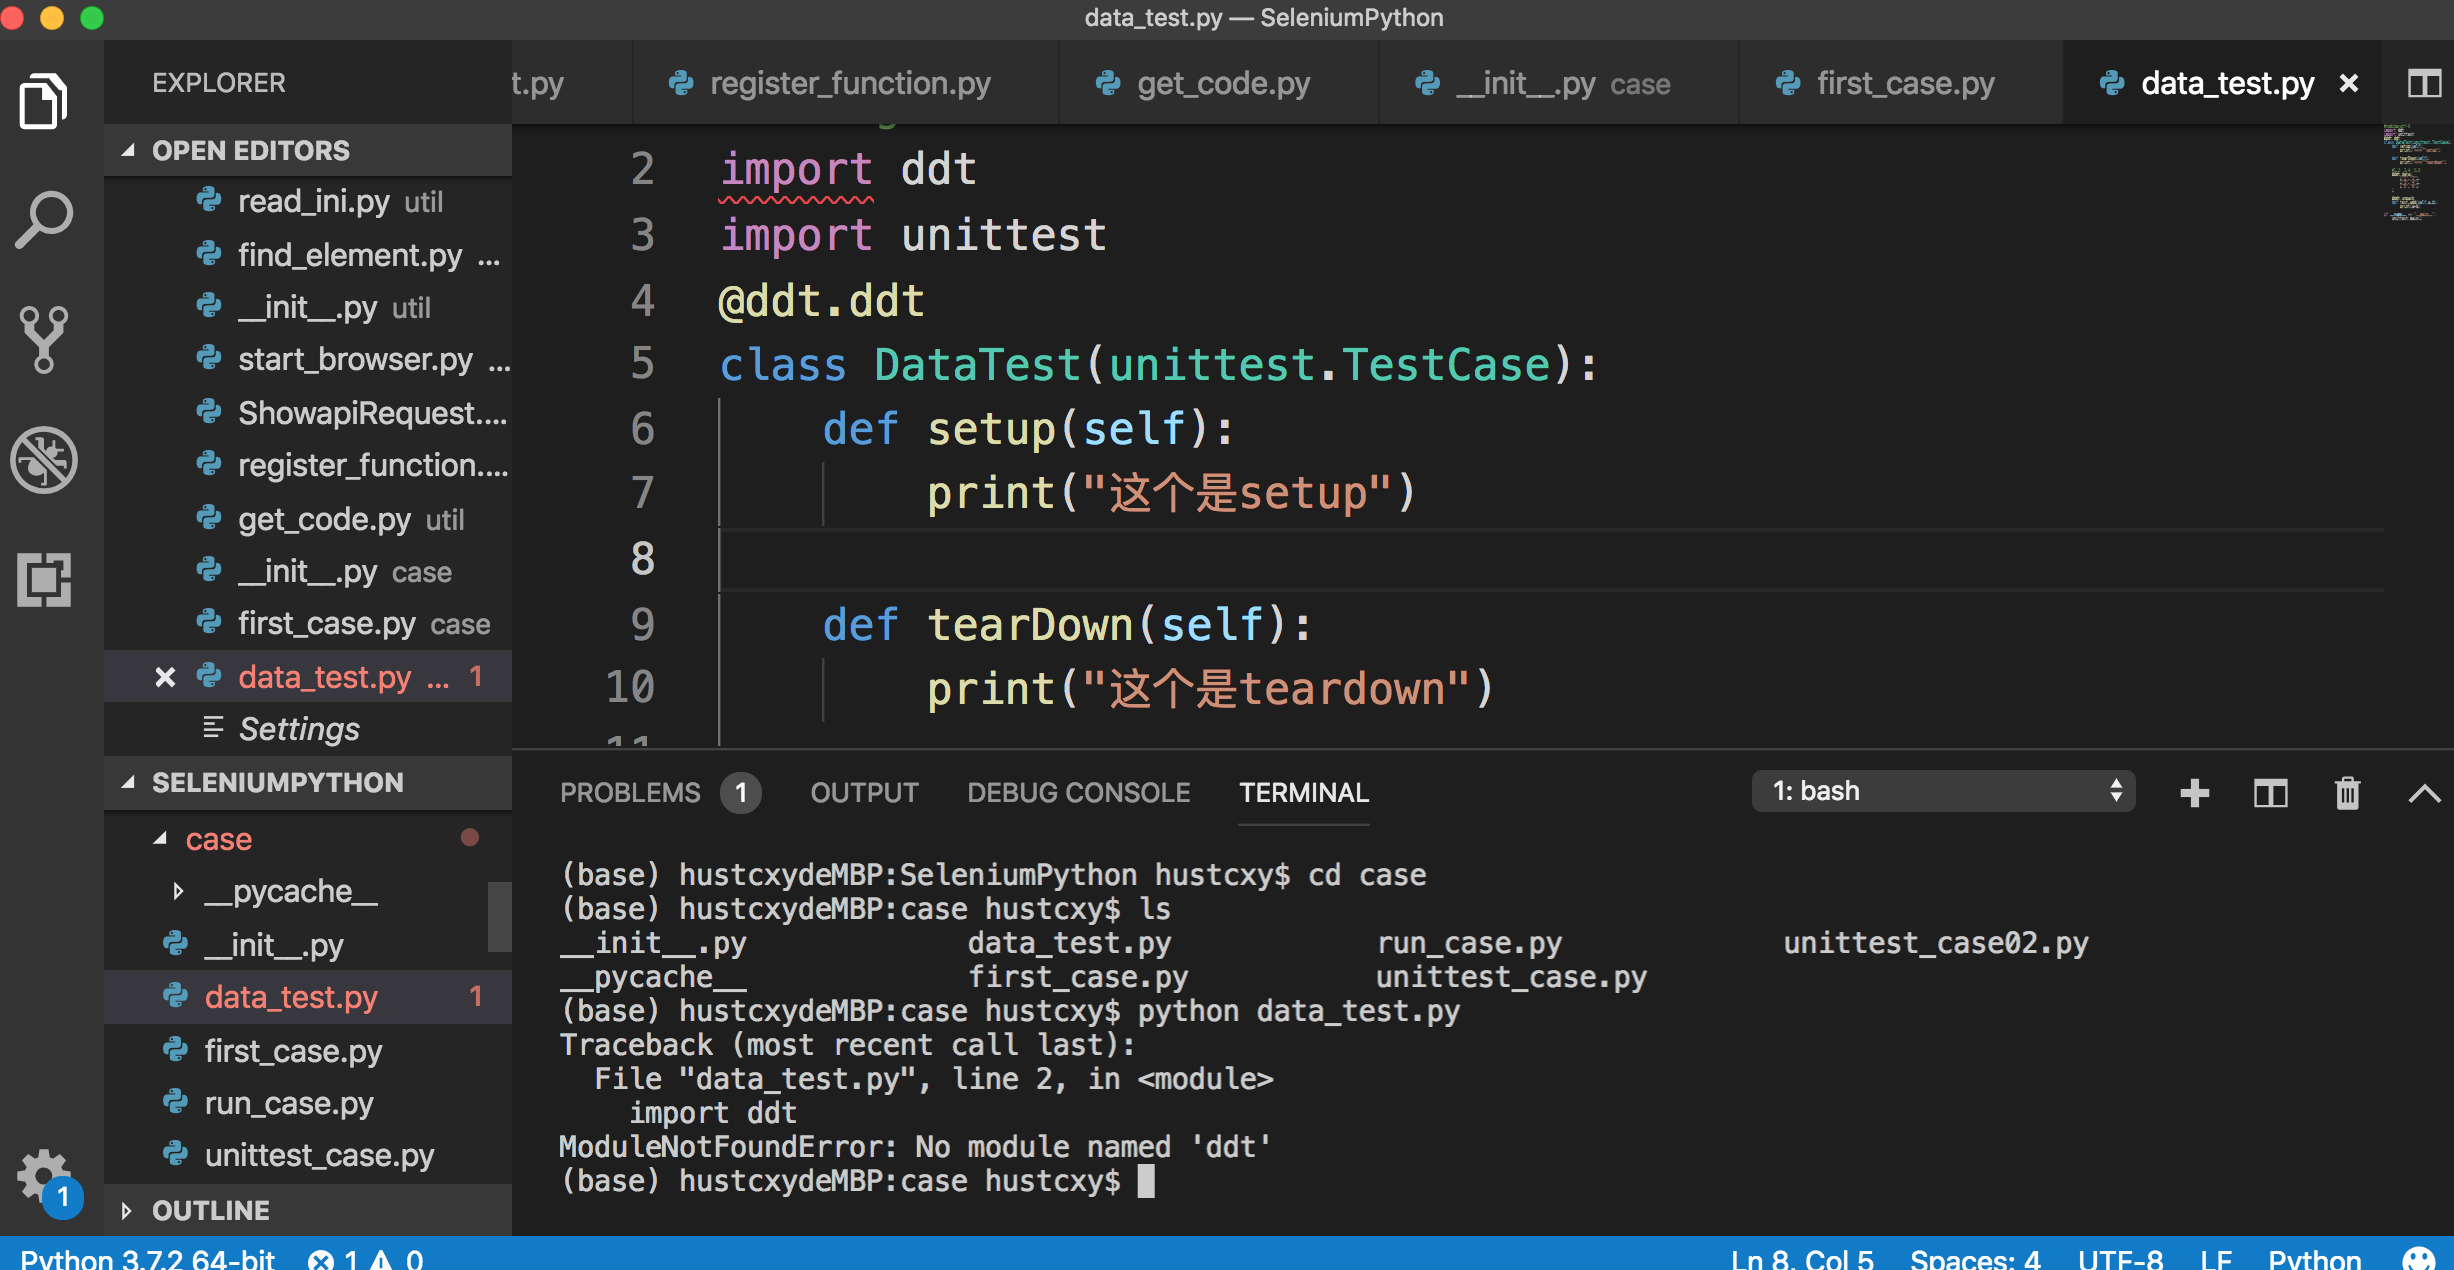Image resolution: width=2454 pixels, height=1270 pixels.
Task: Open ShowapiRequest file in Open Editors
Action: (308, 413)
